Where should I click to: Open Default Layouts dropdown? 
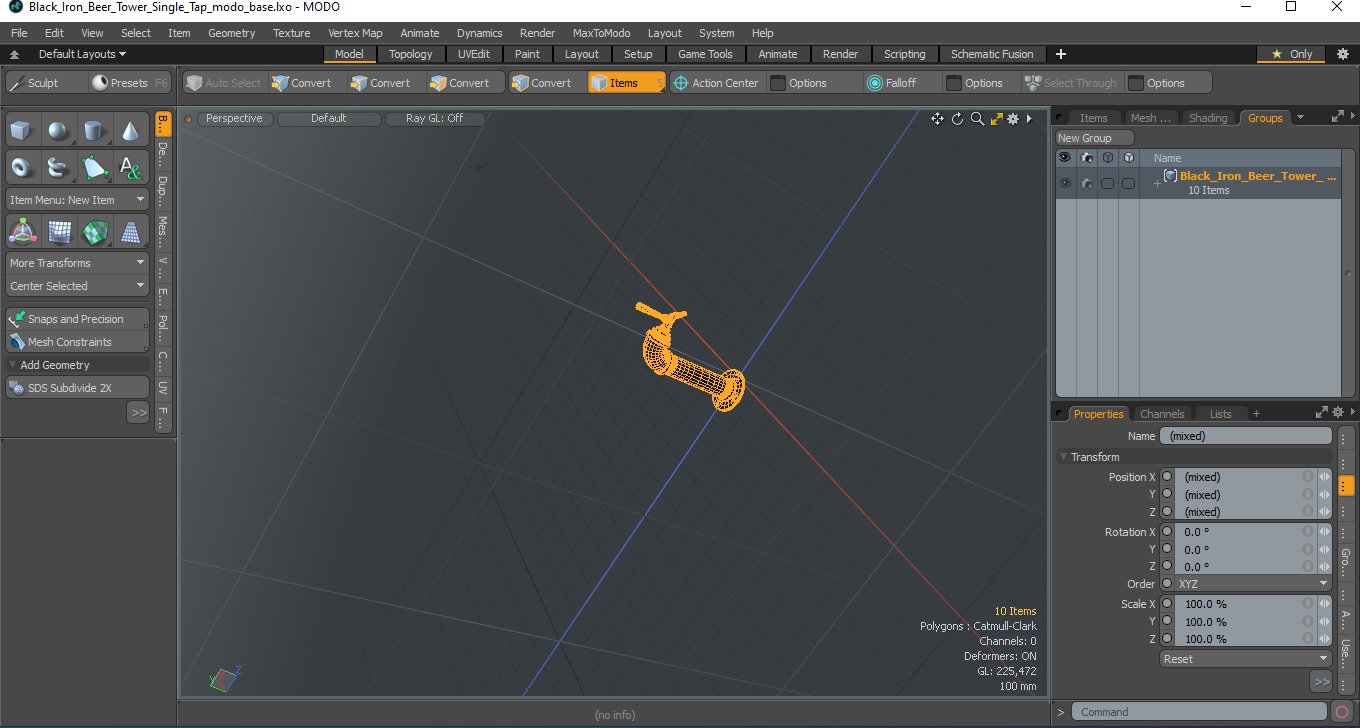tap(82, 54)
